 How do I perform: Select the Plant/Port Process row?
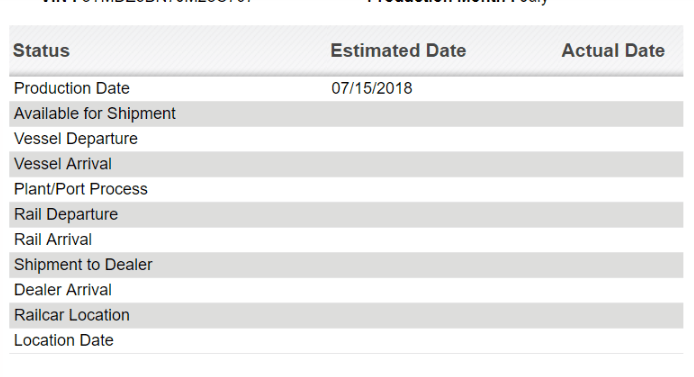click(346, 189)
